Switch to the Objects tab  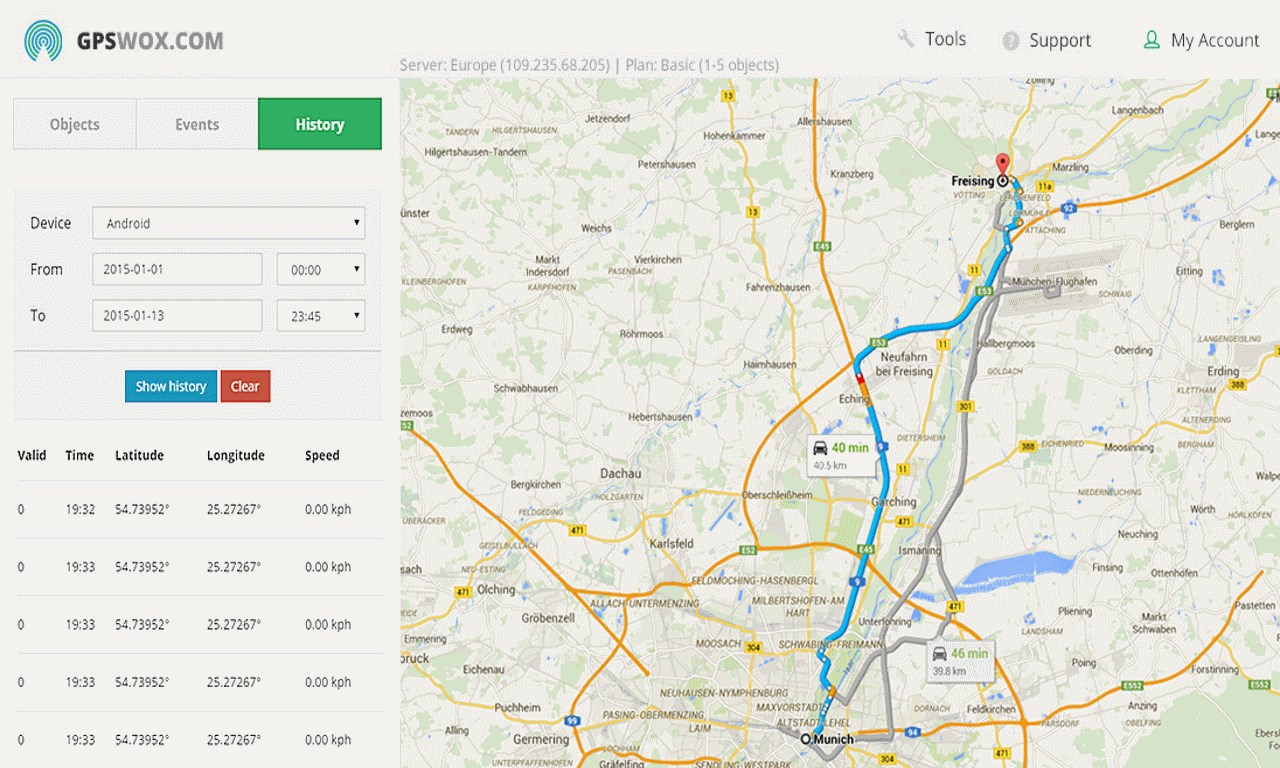[74, 124]
